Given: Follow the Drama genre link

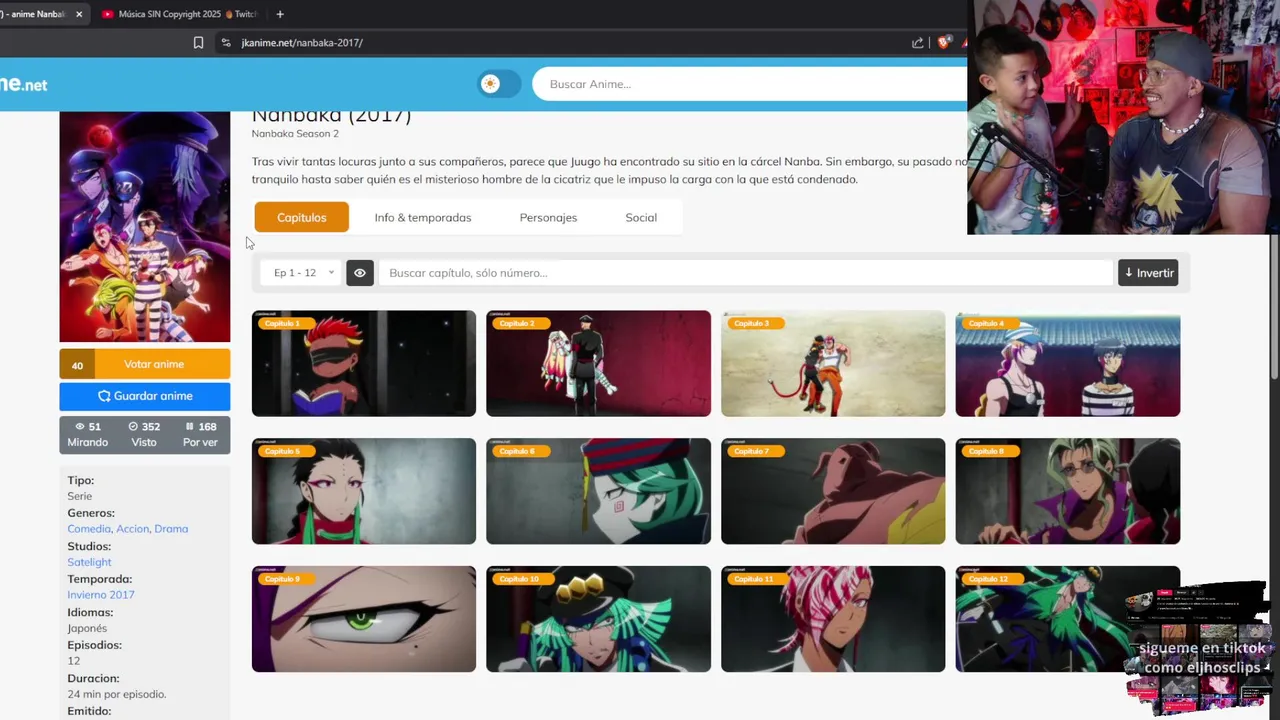Looking at the screenshot, I should [x=171, y=529].
